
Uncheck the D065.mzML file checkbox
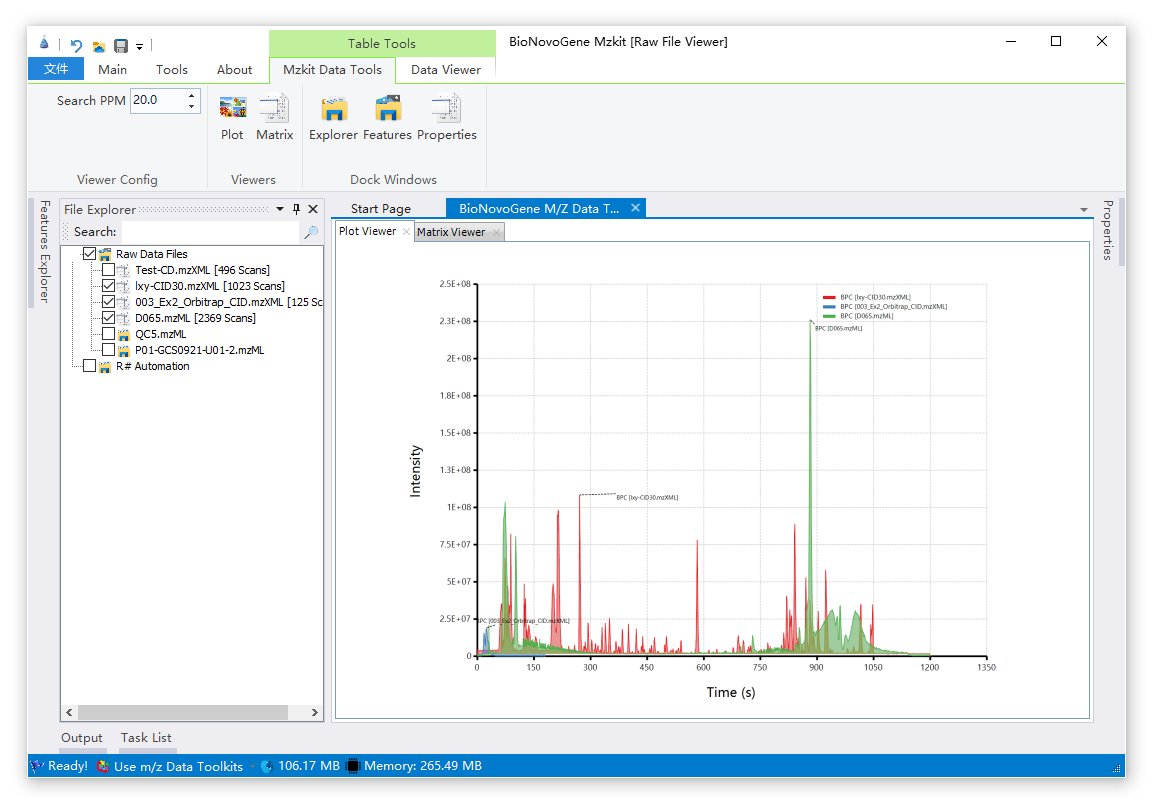(x=109, y=318)
